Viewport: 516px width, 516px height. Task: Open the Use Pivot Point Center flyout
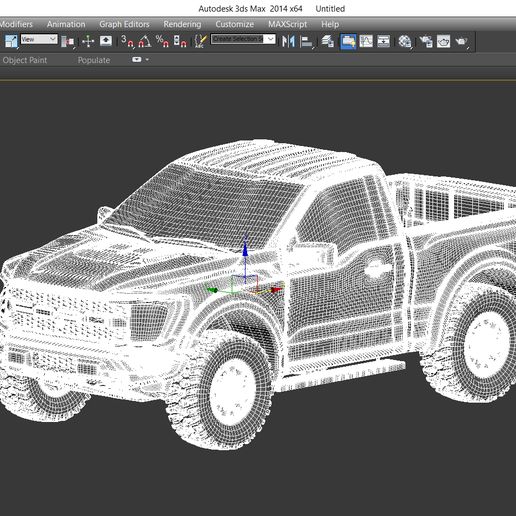pyautogui.click(x=68, y=42)
